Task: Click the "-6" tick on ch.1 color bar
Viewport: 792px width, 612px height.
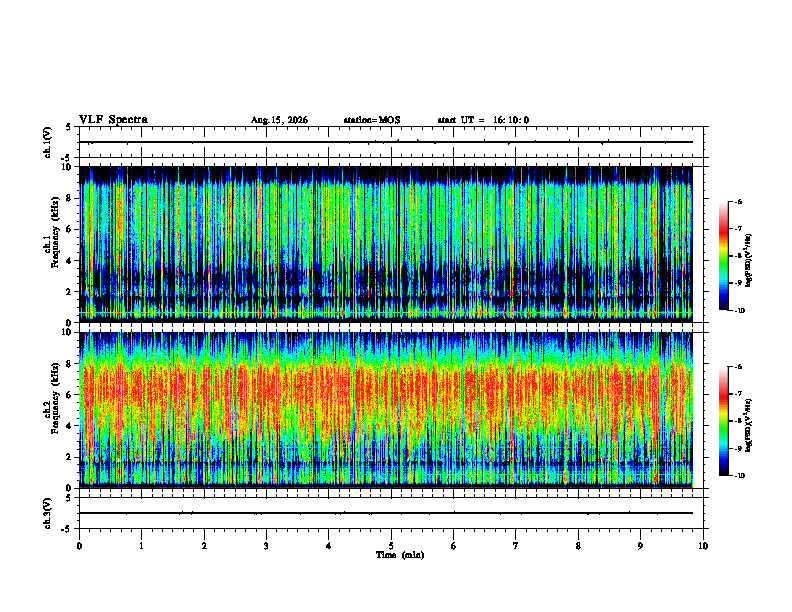Action: 738,201
